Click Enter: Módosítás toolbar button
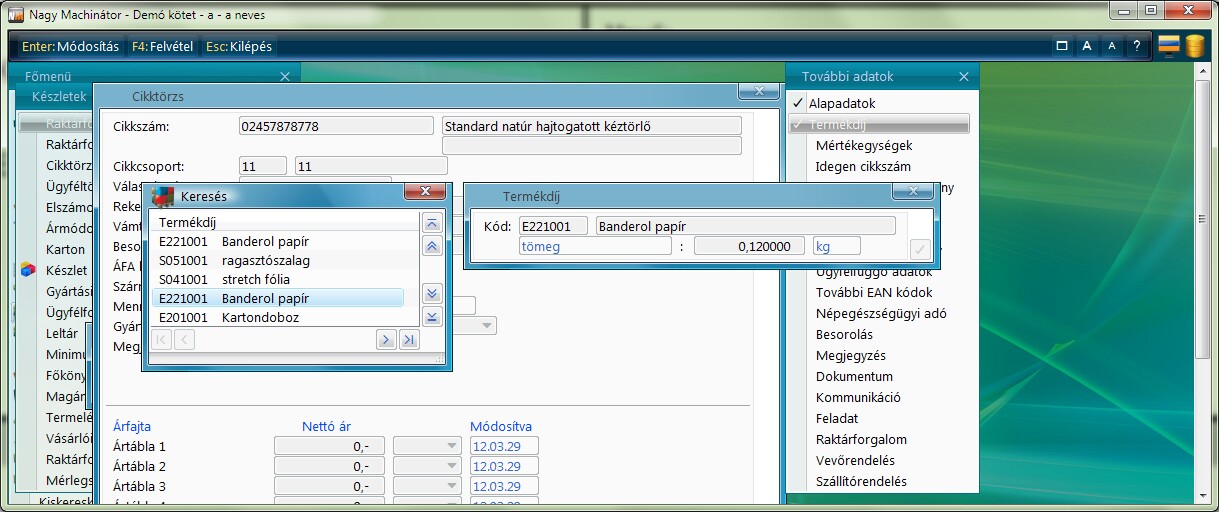 click(70, 46)
